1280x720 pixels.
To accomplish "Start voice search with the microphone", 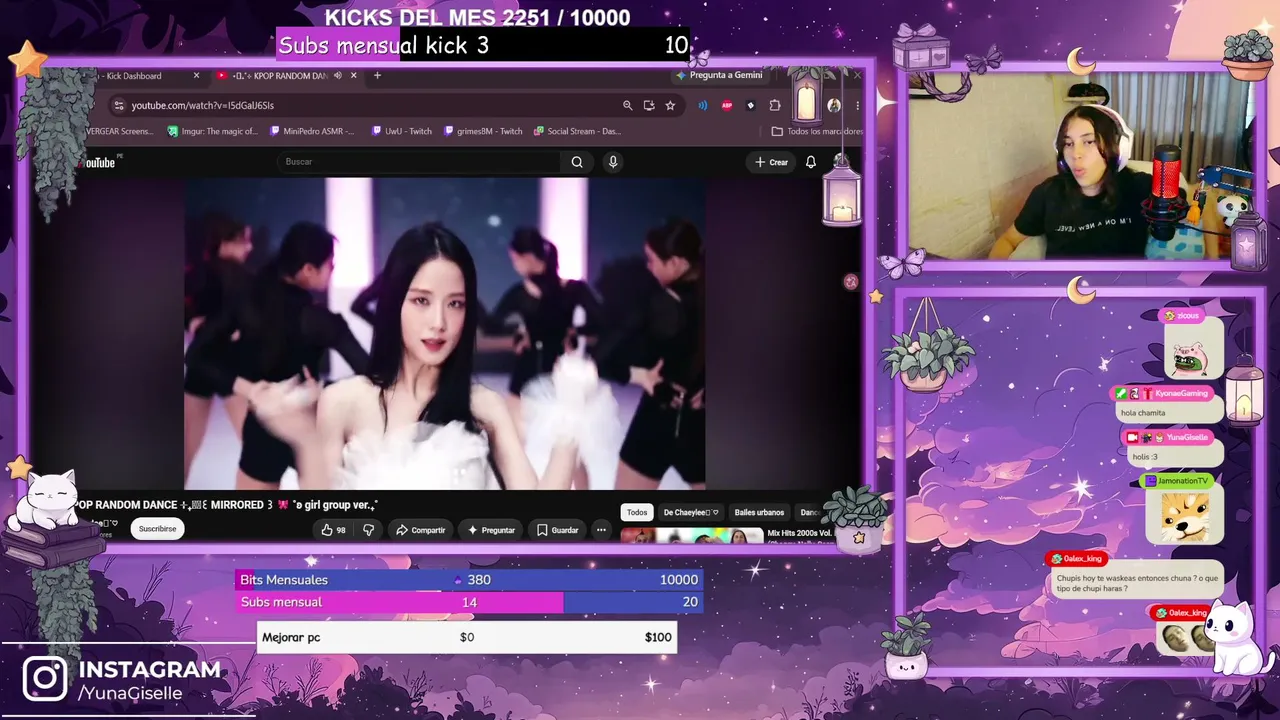I will click(613, 162).
